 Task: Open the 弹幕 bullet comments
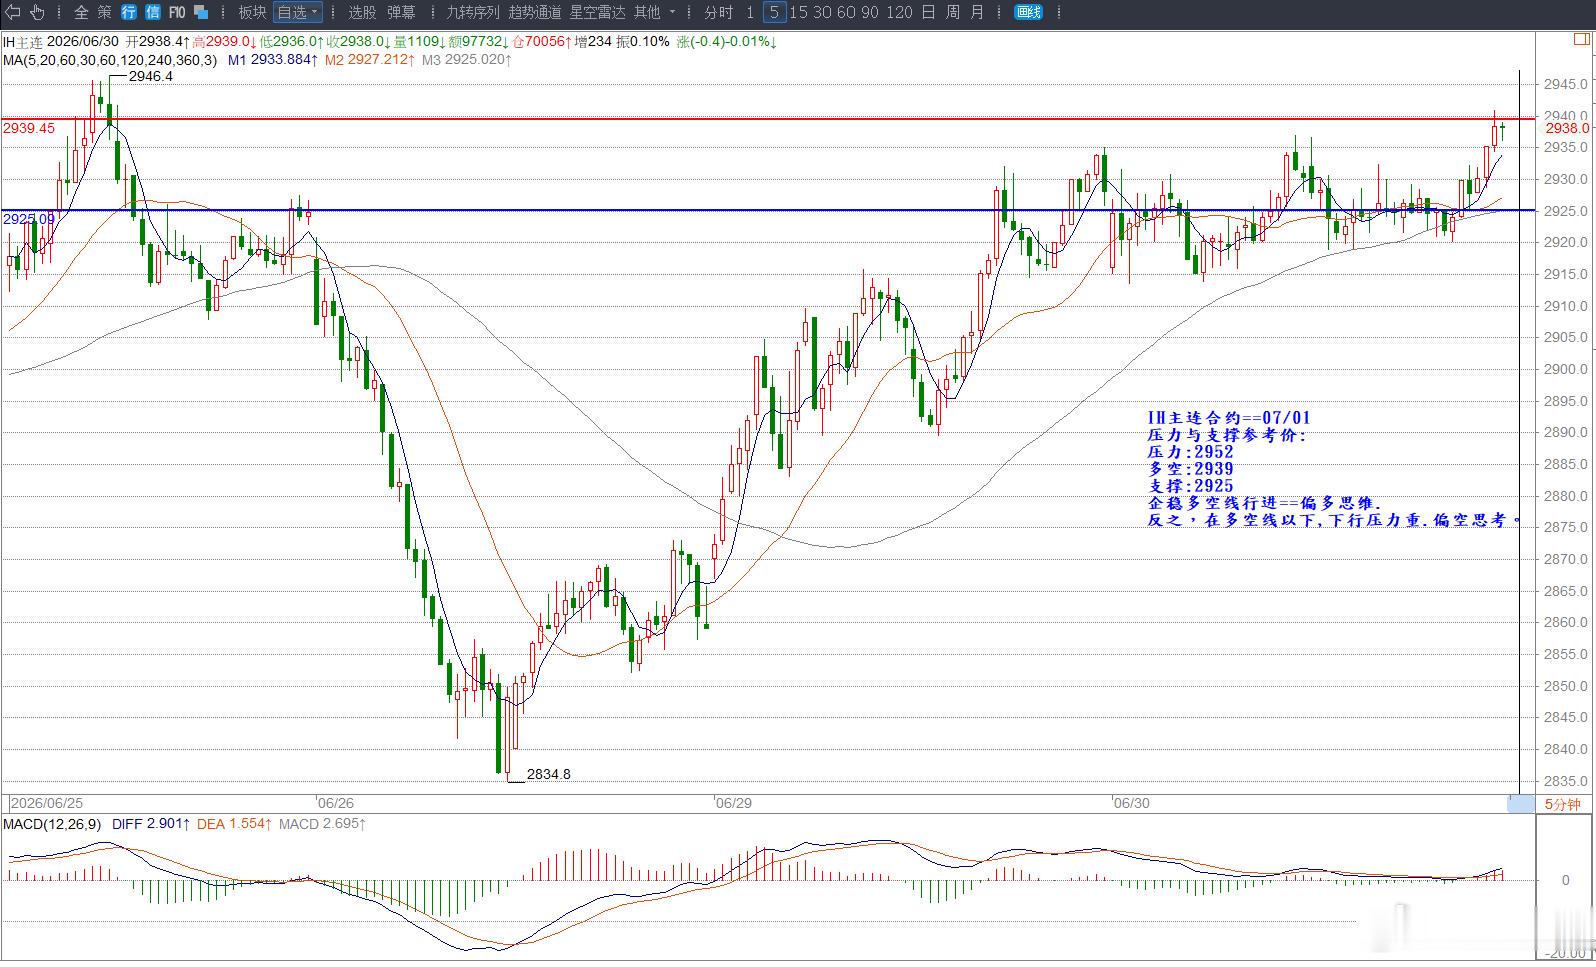coord(401,12)
